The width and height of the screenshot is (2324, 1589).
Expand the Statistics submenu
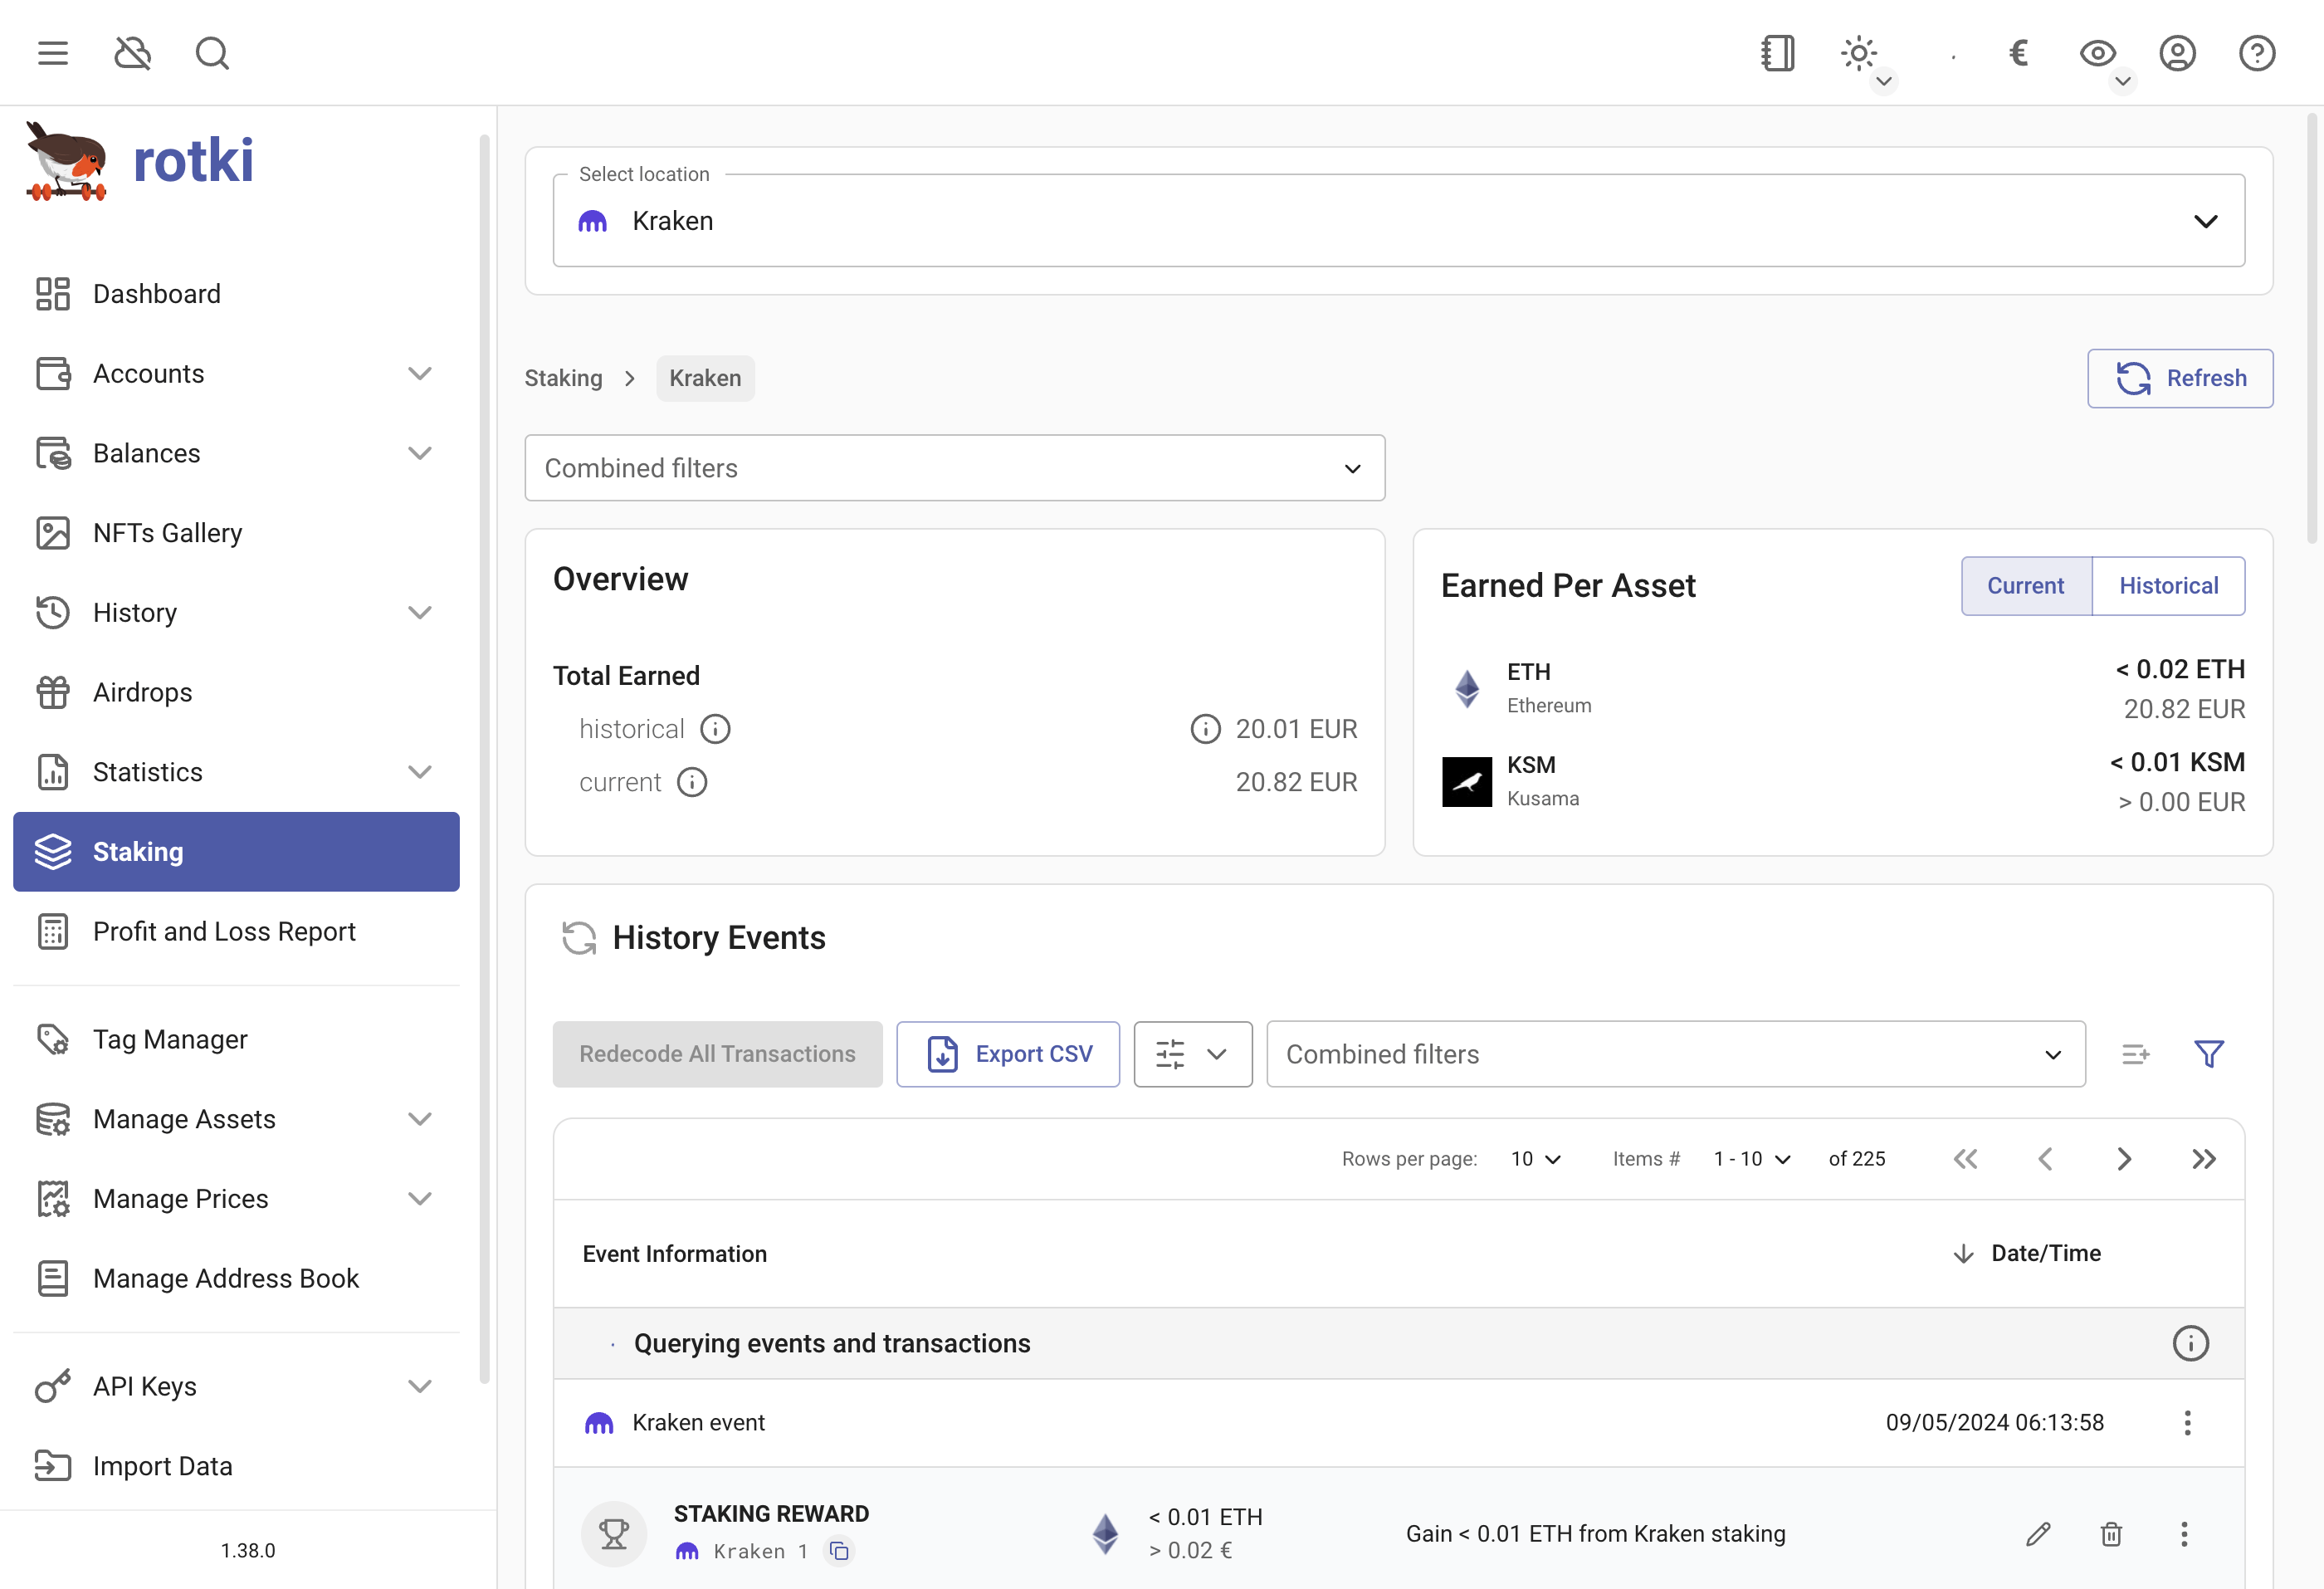pos(420,772)
